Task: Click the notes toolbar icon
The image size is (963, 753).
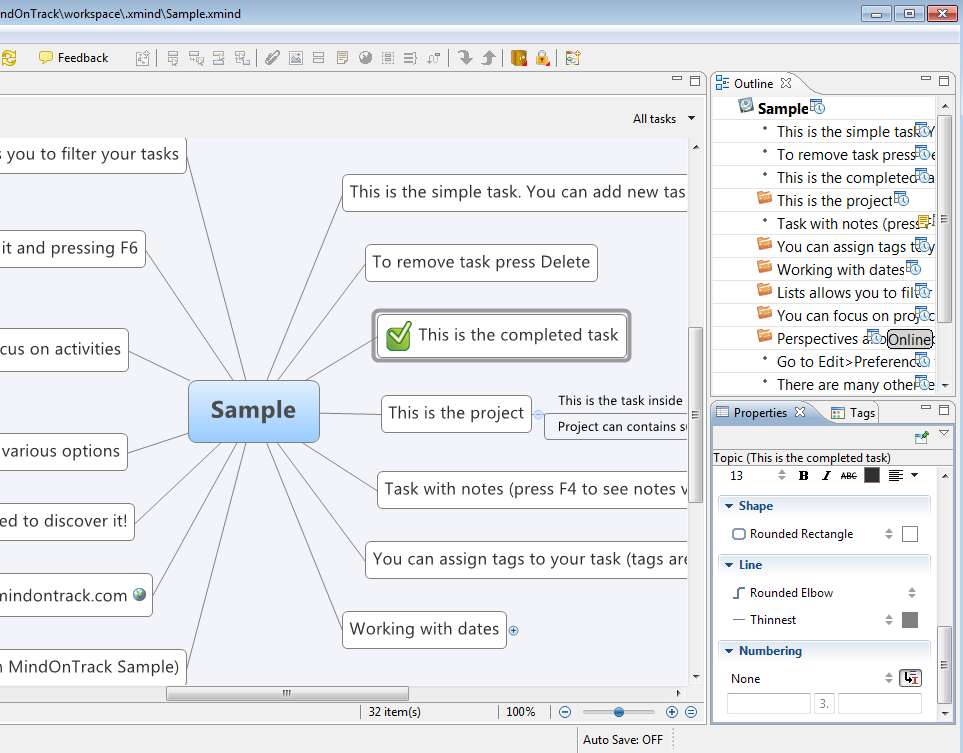Action: pyautogui.click(x=342, y=58)
